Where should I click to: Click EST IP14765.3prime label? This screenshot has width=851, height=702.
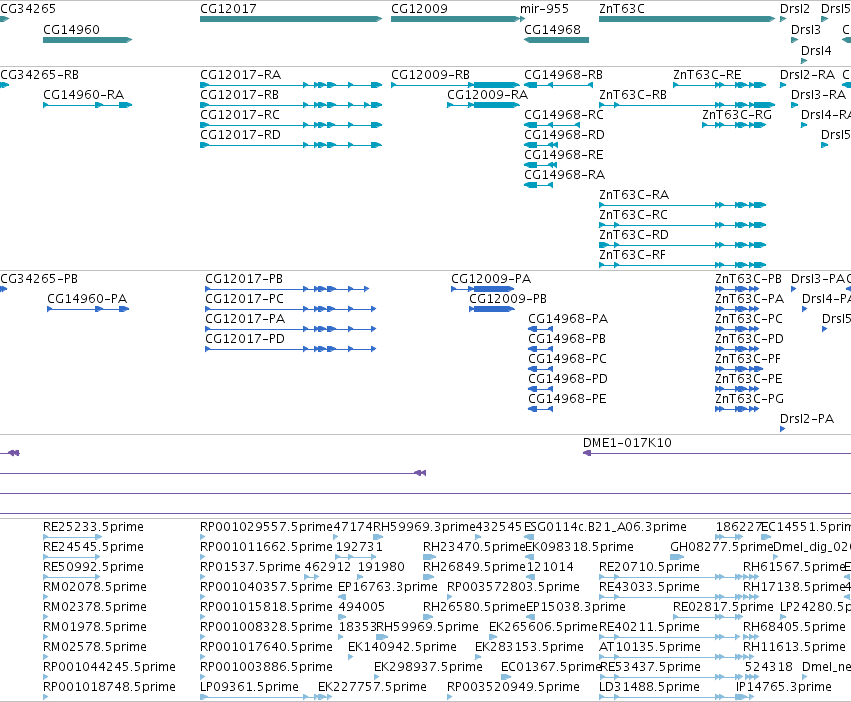click(x=784, y=687)
